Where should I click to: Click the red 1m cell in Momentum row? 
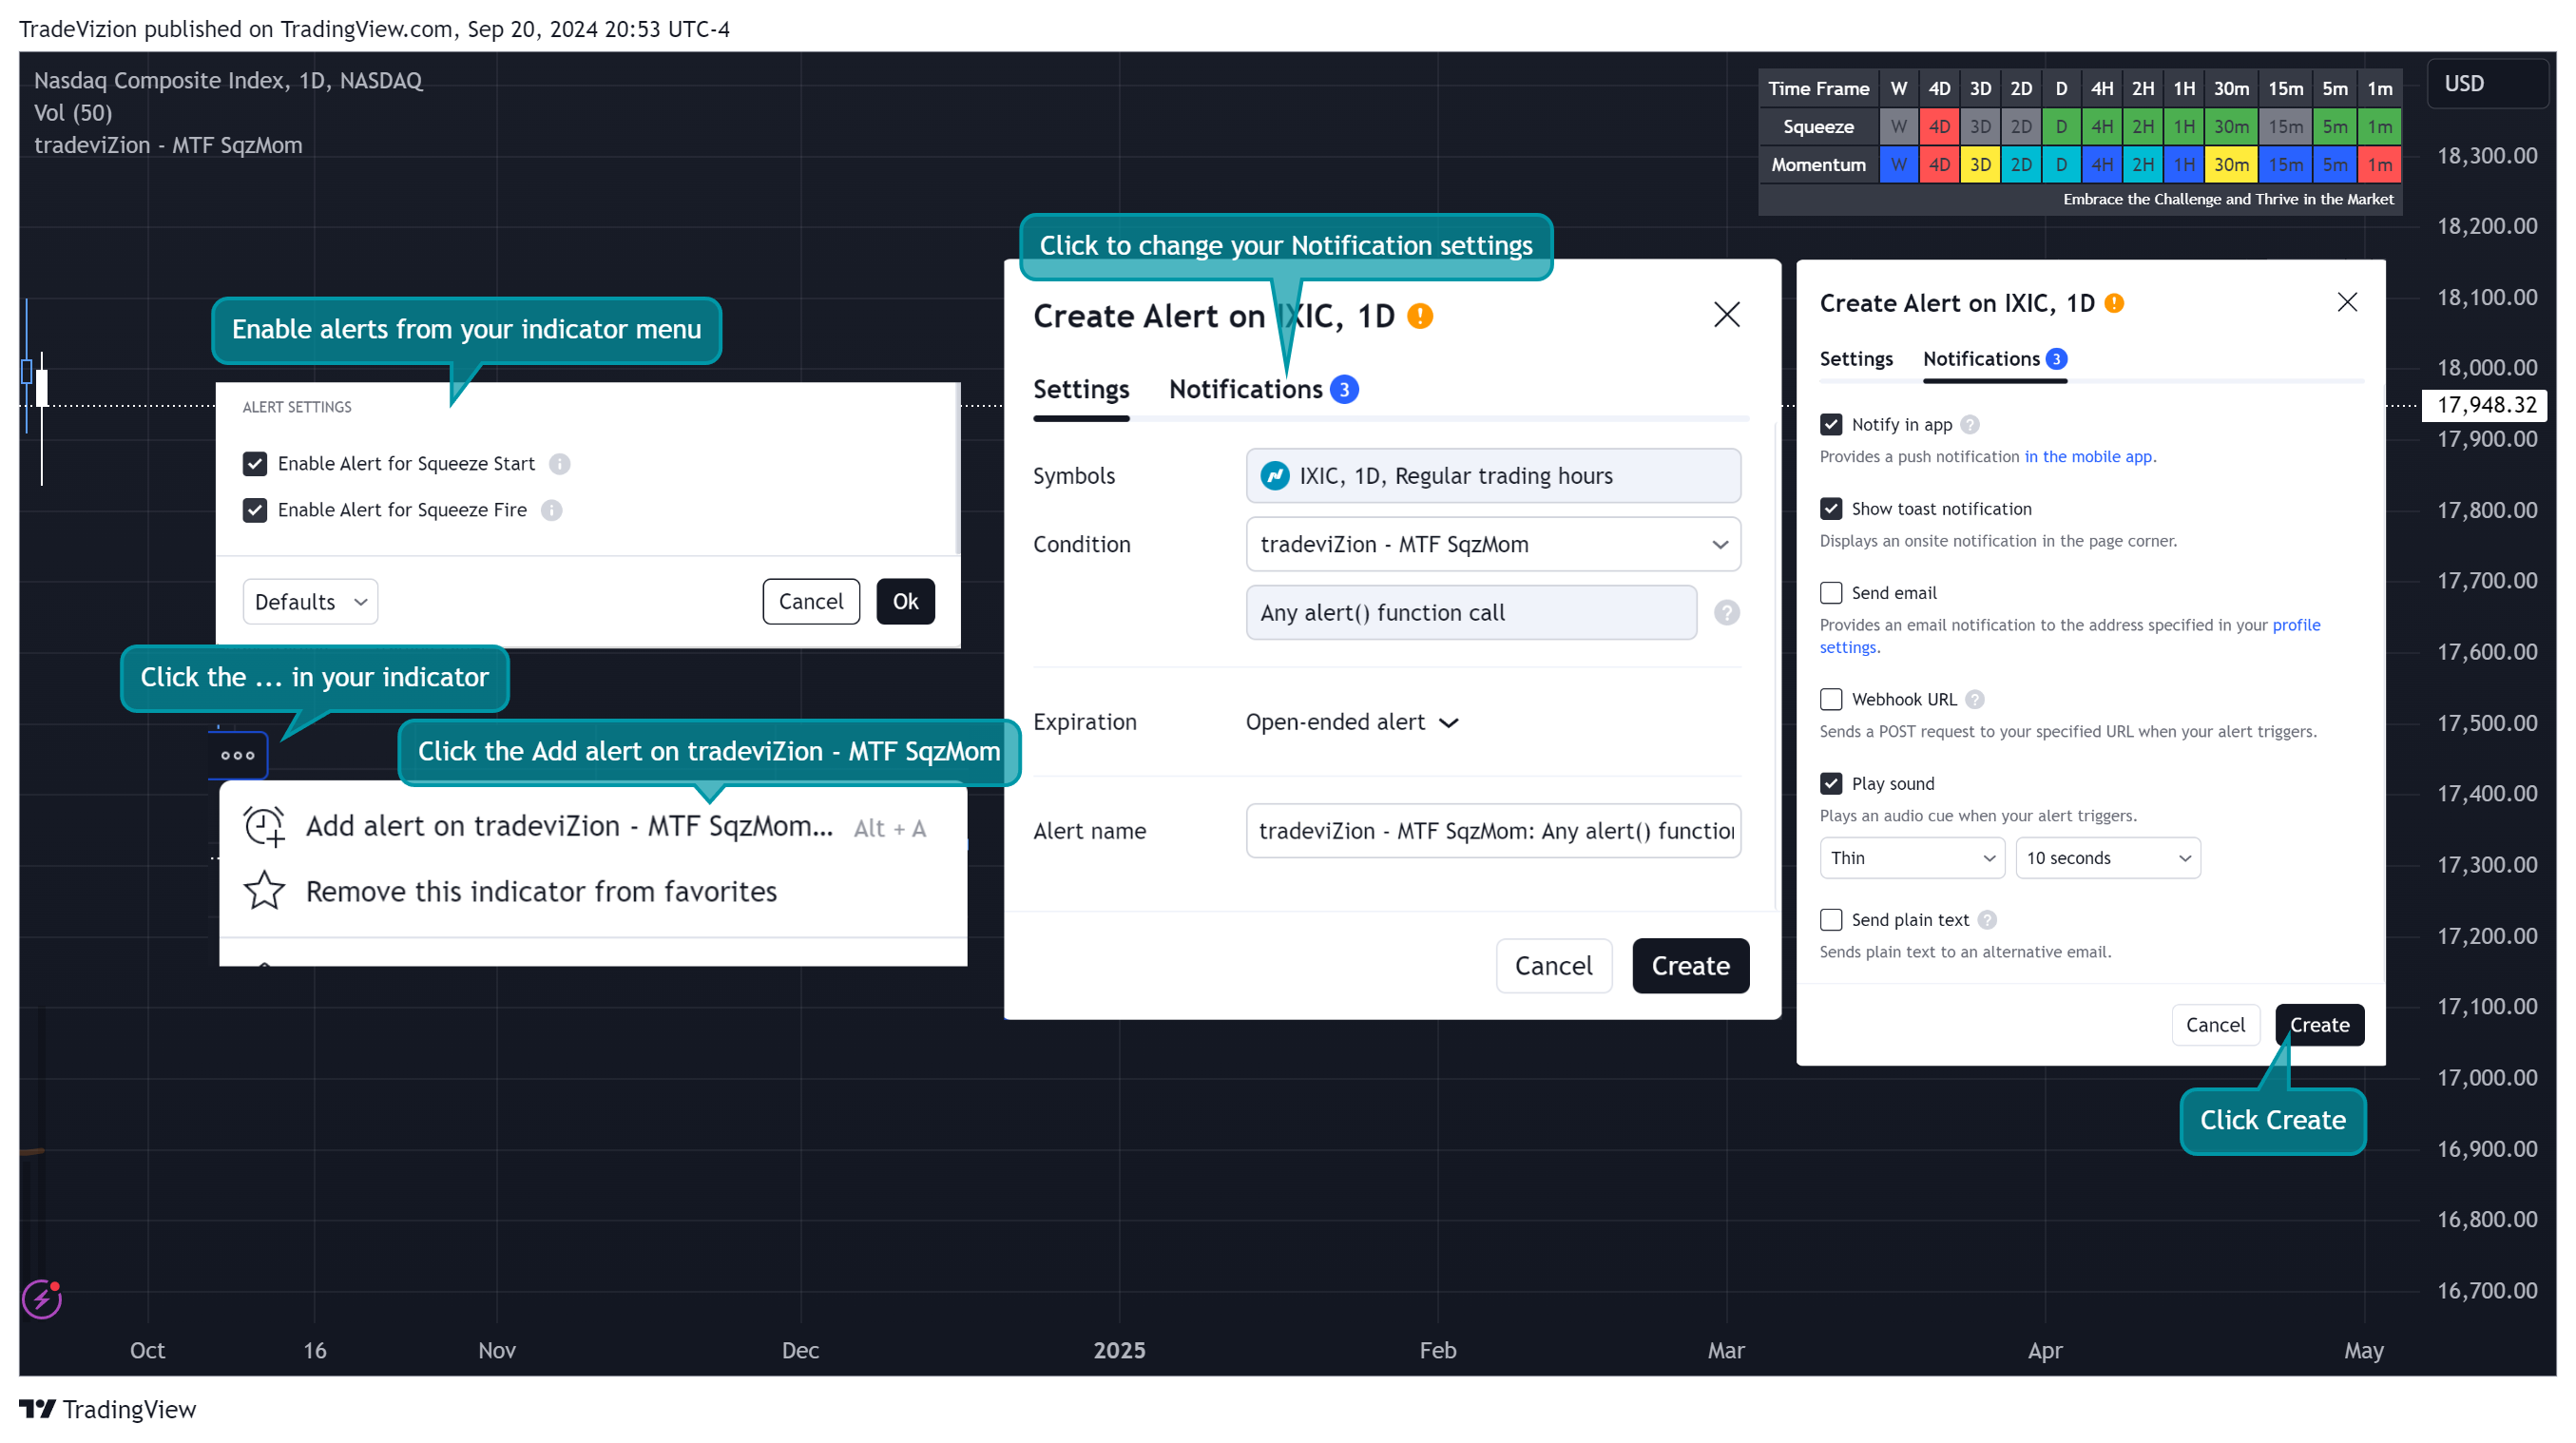click(x=2380, y=165)
